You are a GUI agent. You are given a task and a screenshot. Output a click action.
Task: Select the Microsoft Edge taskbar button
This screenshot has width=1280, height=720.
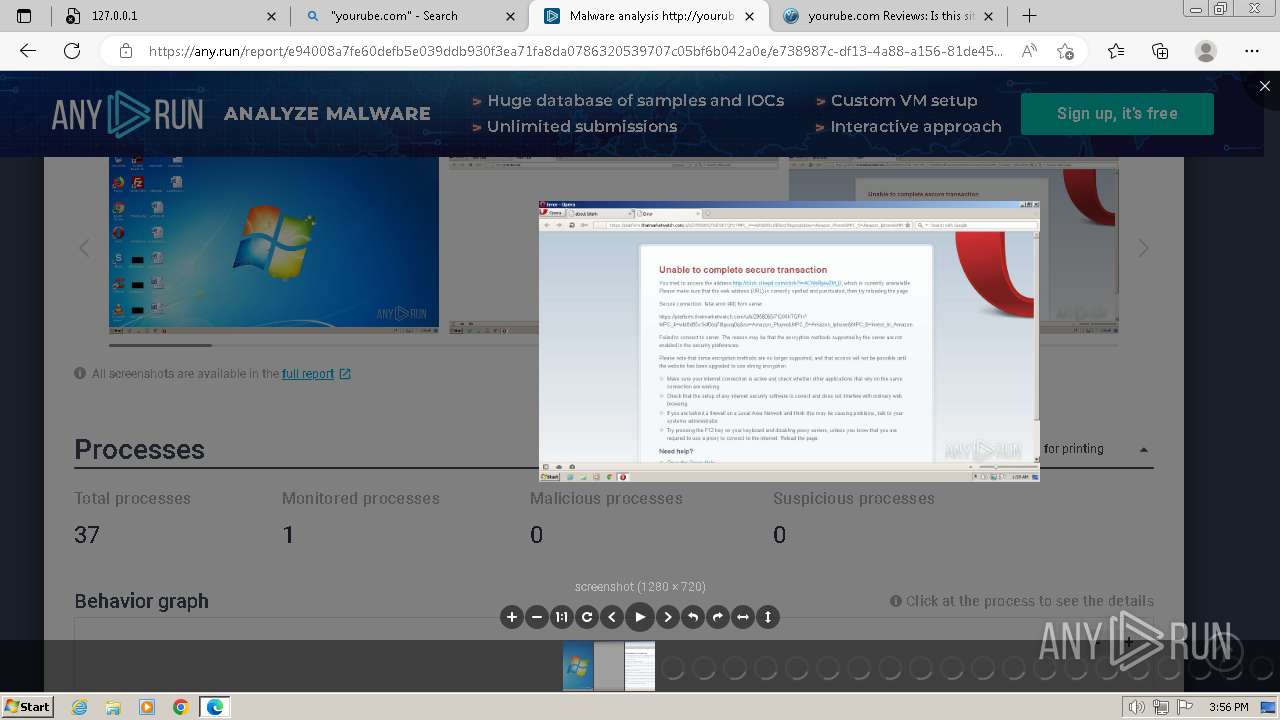pyautogui.click(x=215, y=707)
